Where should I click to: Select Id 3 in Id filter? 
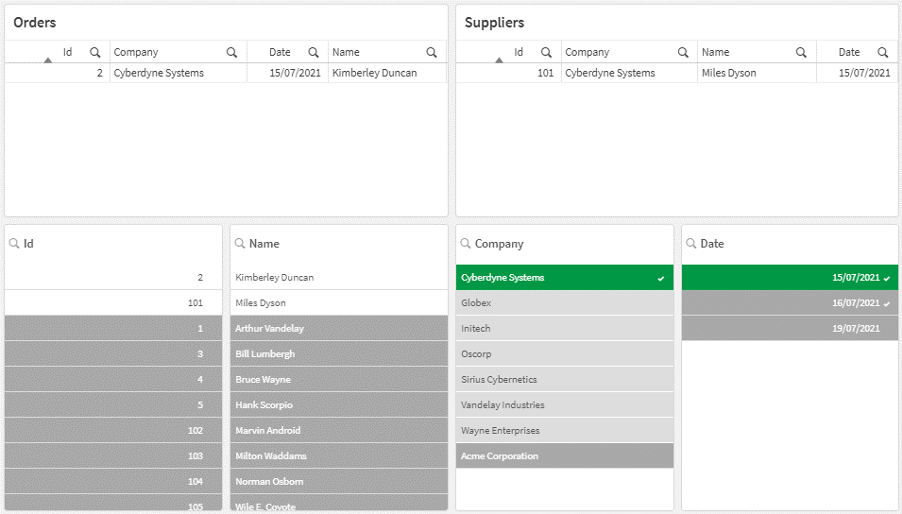tap(113, 354)
